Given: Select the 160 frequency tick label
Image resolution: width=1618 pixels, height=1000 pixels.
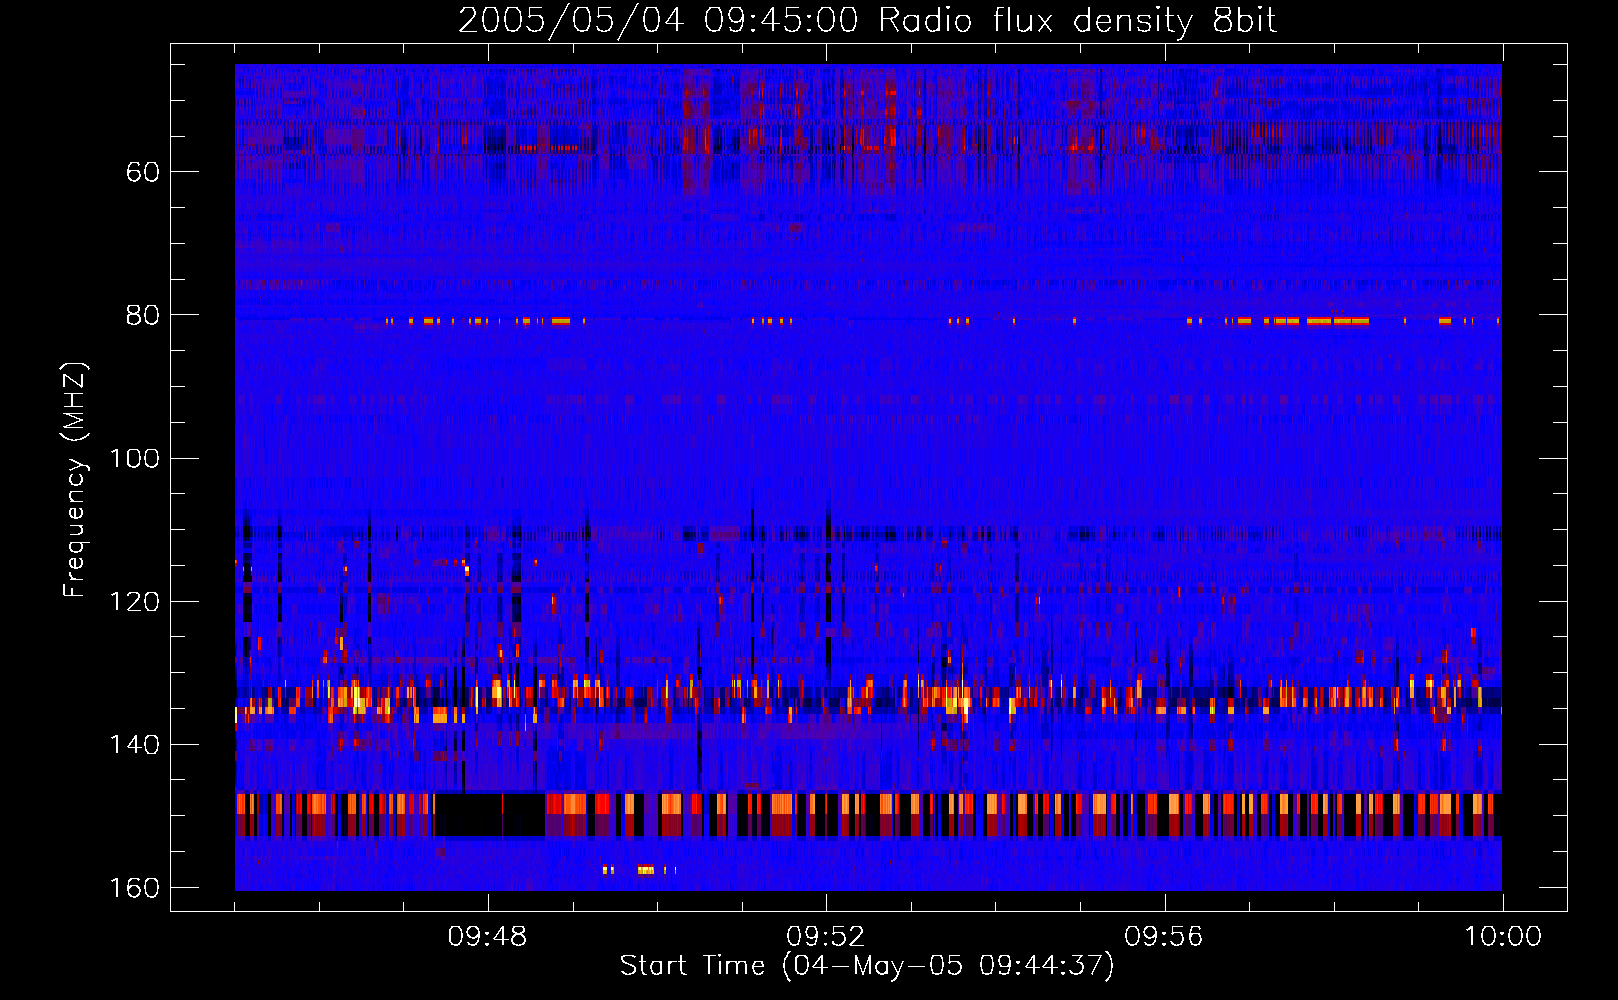Looking at the screenshot, I should 134,888.
